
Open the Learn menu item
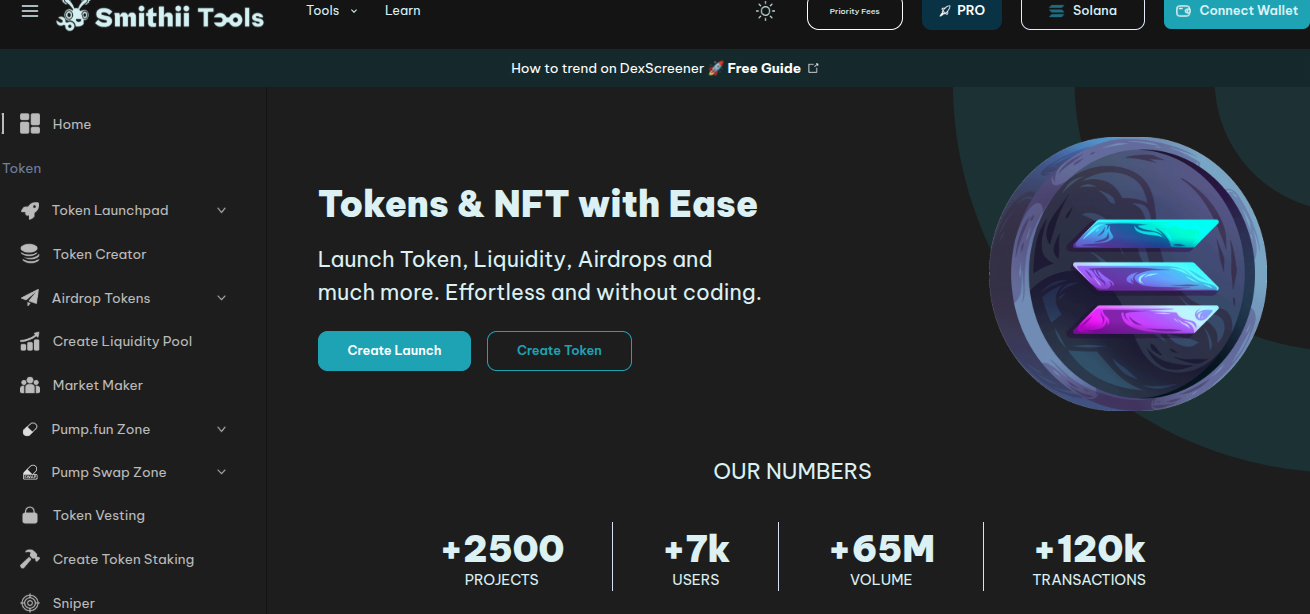[402, 10]
